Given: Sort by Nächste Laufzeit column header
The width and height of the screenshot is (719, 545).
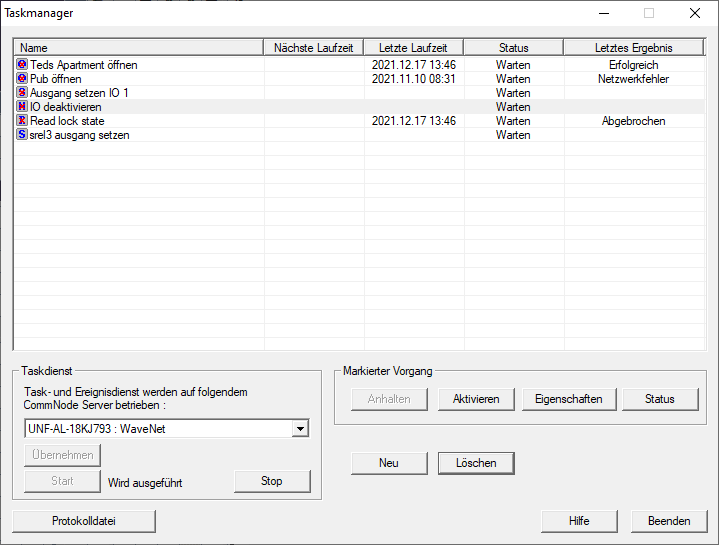Looking at the screenshot, I should [314, 47].
